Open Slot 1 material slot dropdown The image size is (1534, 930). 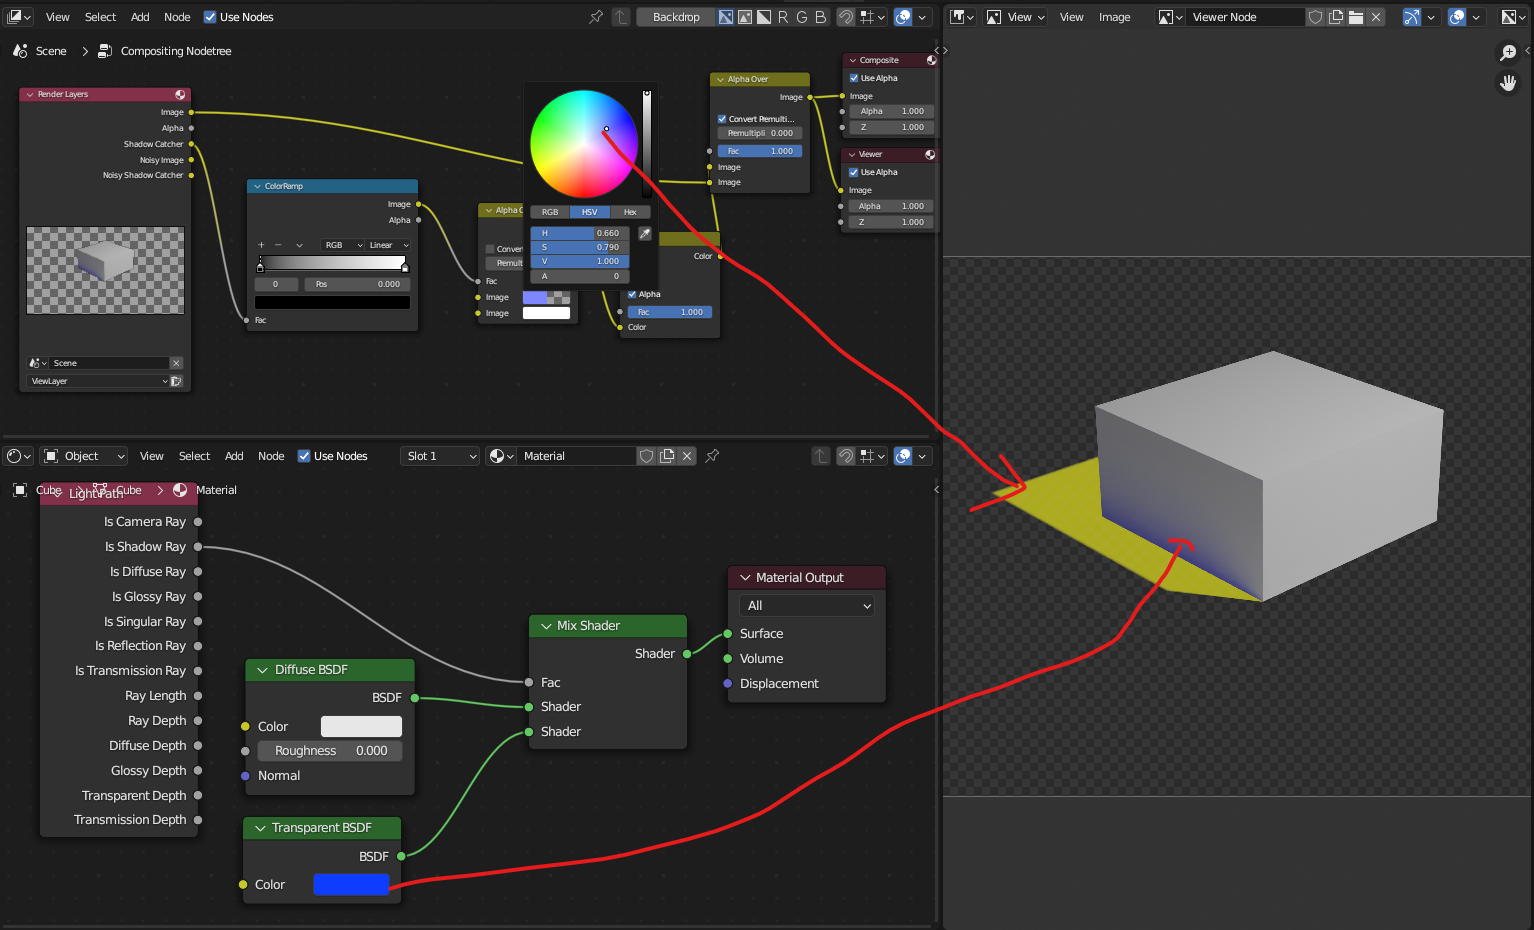point(440,456)
